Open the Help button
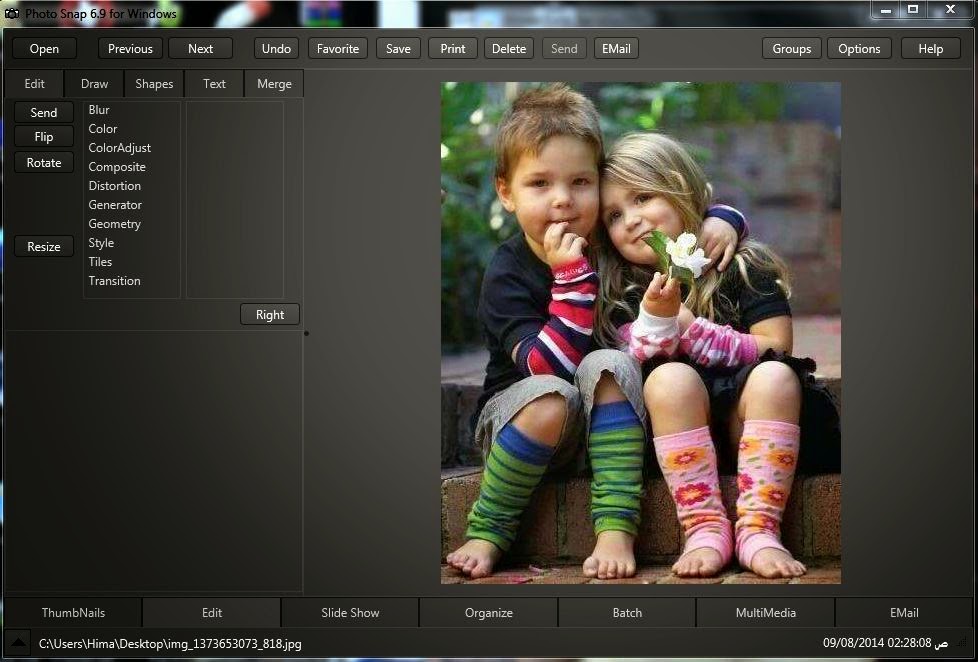 point(931,49)
